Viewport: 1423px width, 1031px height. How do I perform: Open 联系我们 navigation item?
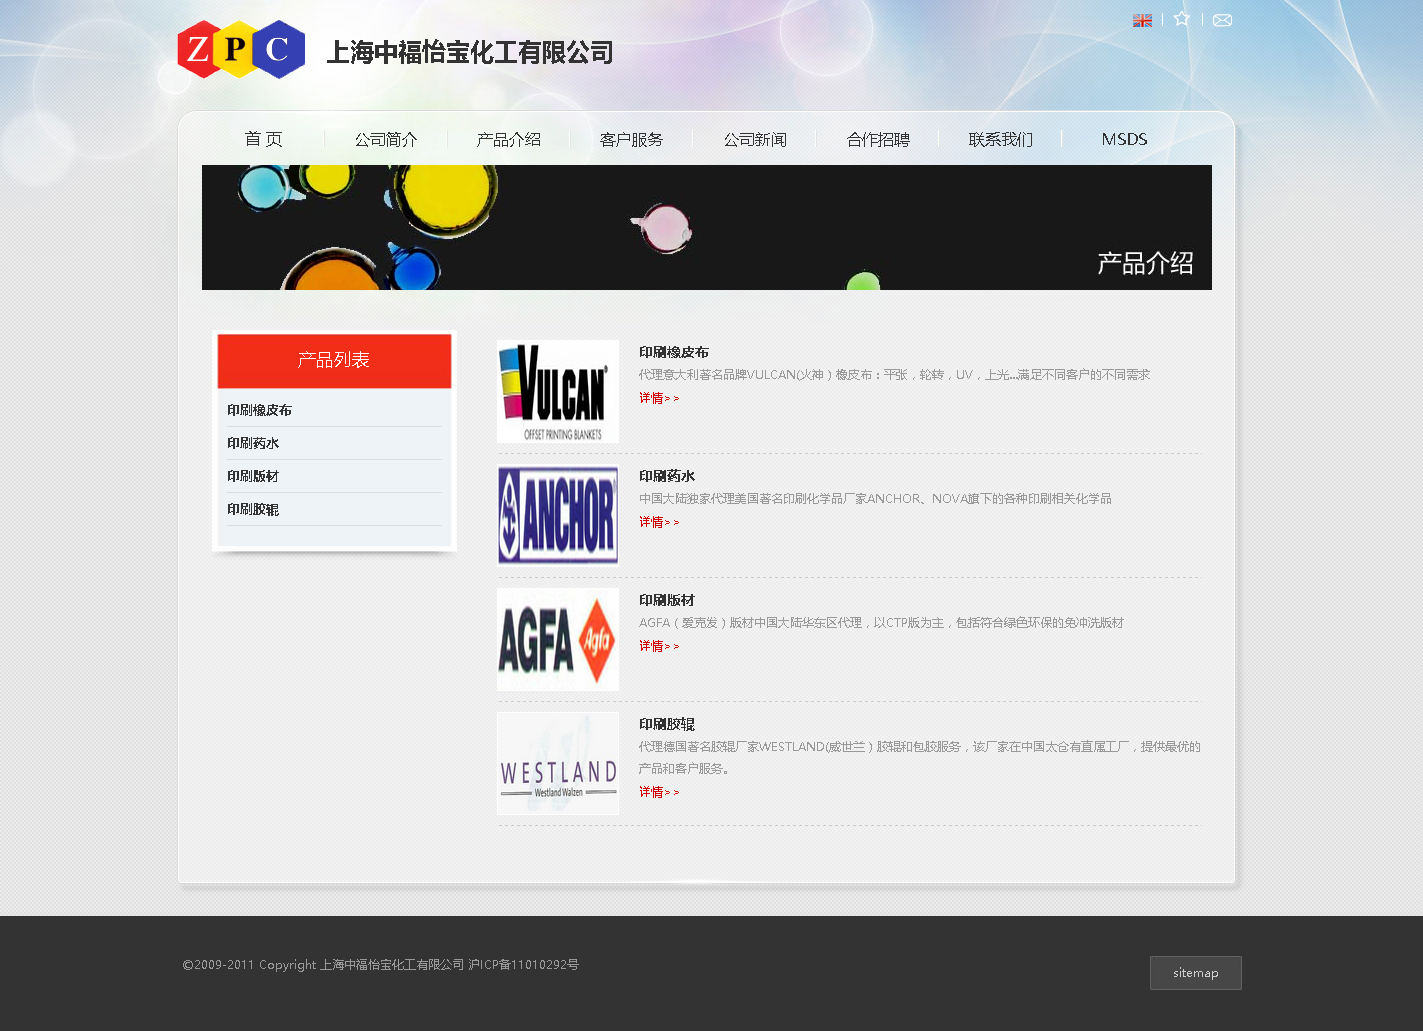click(1000, 139)
